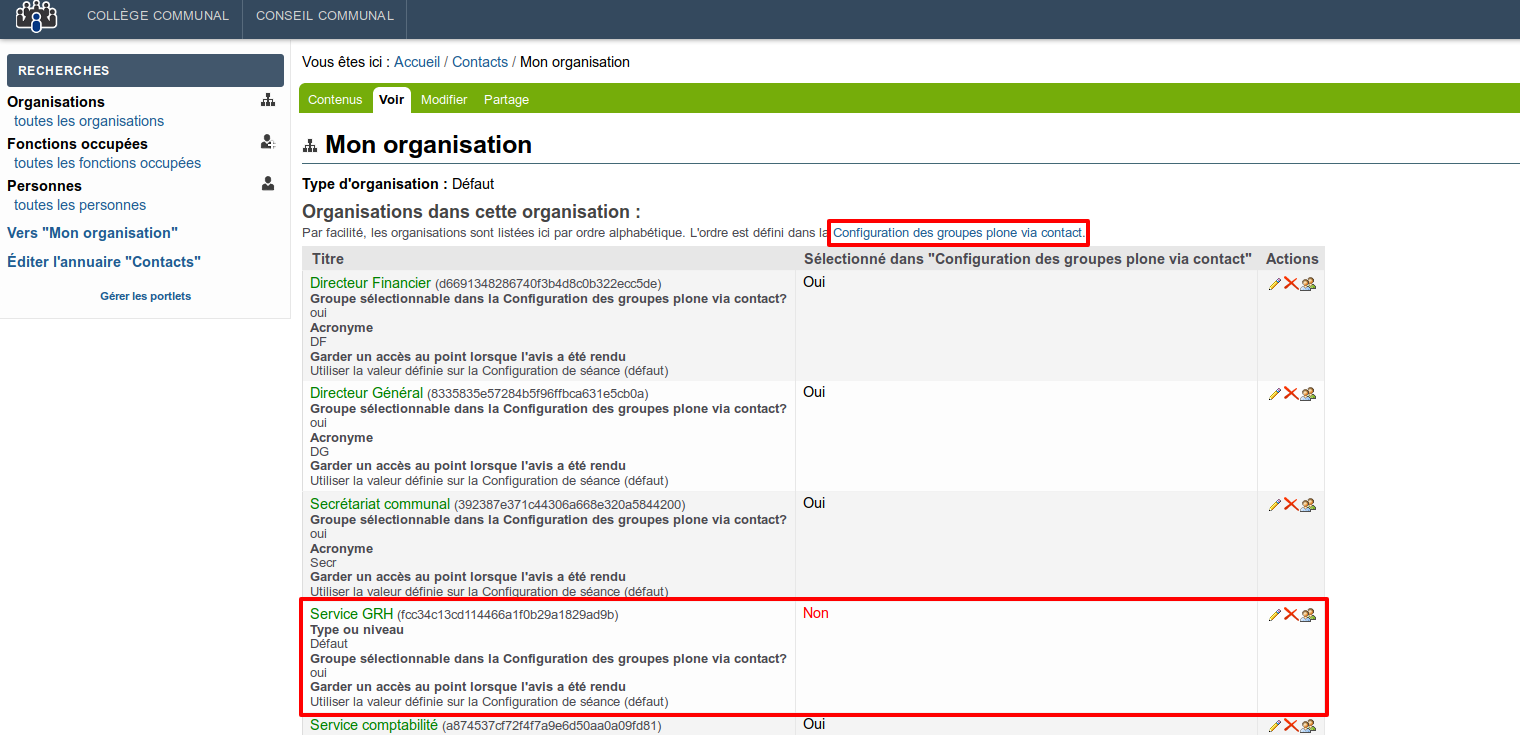Open the users group icon for Directeur Général
Image resolution: width=1520 pixels, height=735 pixels.
[x=1308, y=394]
